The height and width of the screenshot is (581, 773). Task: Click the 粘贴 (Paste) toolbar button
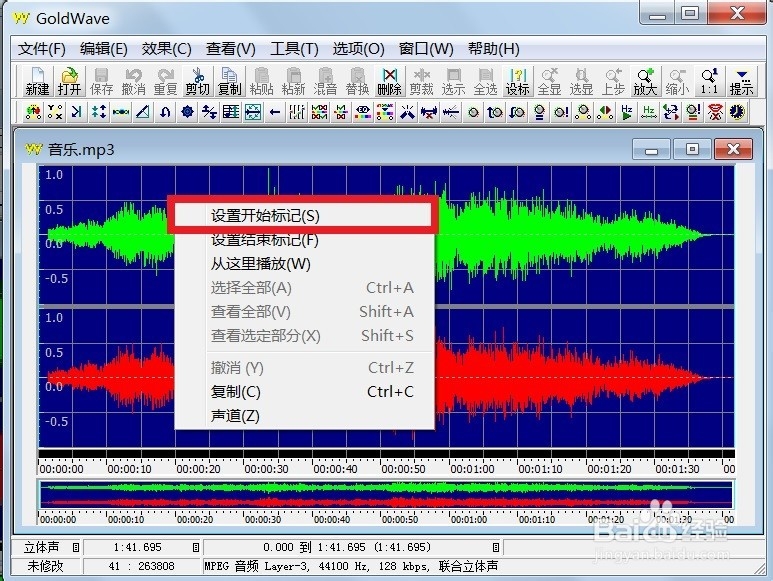[261, 81]
